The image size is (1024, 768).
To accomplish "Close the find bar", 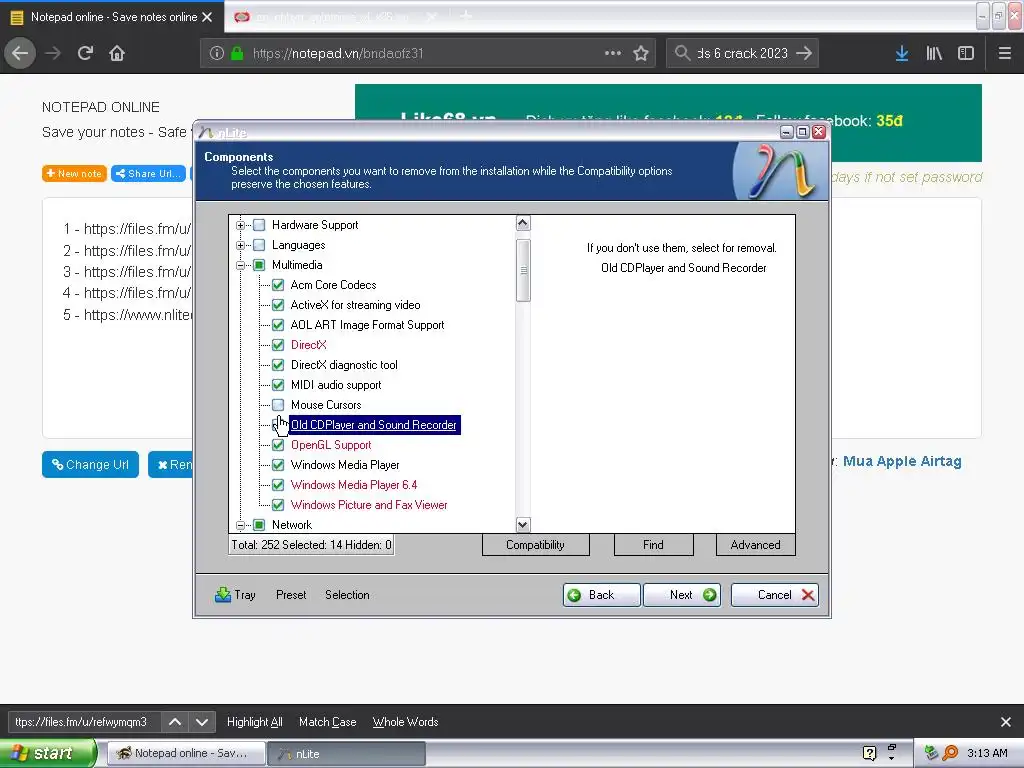I will click(x=1006, y=722).
